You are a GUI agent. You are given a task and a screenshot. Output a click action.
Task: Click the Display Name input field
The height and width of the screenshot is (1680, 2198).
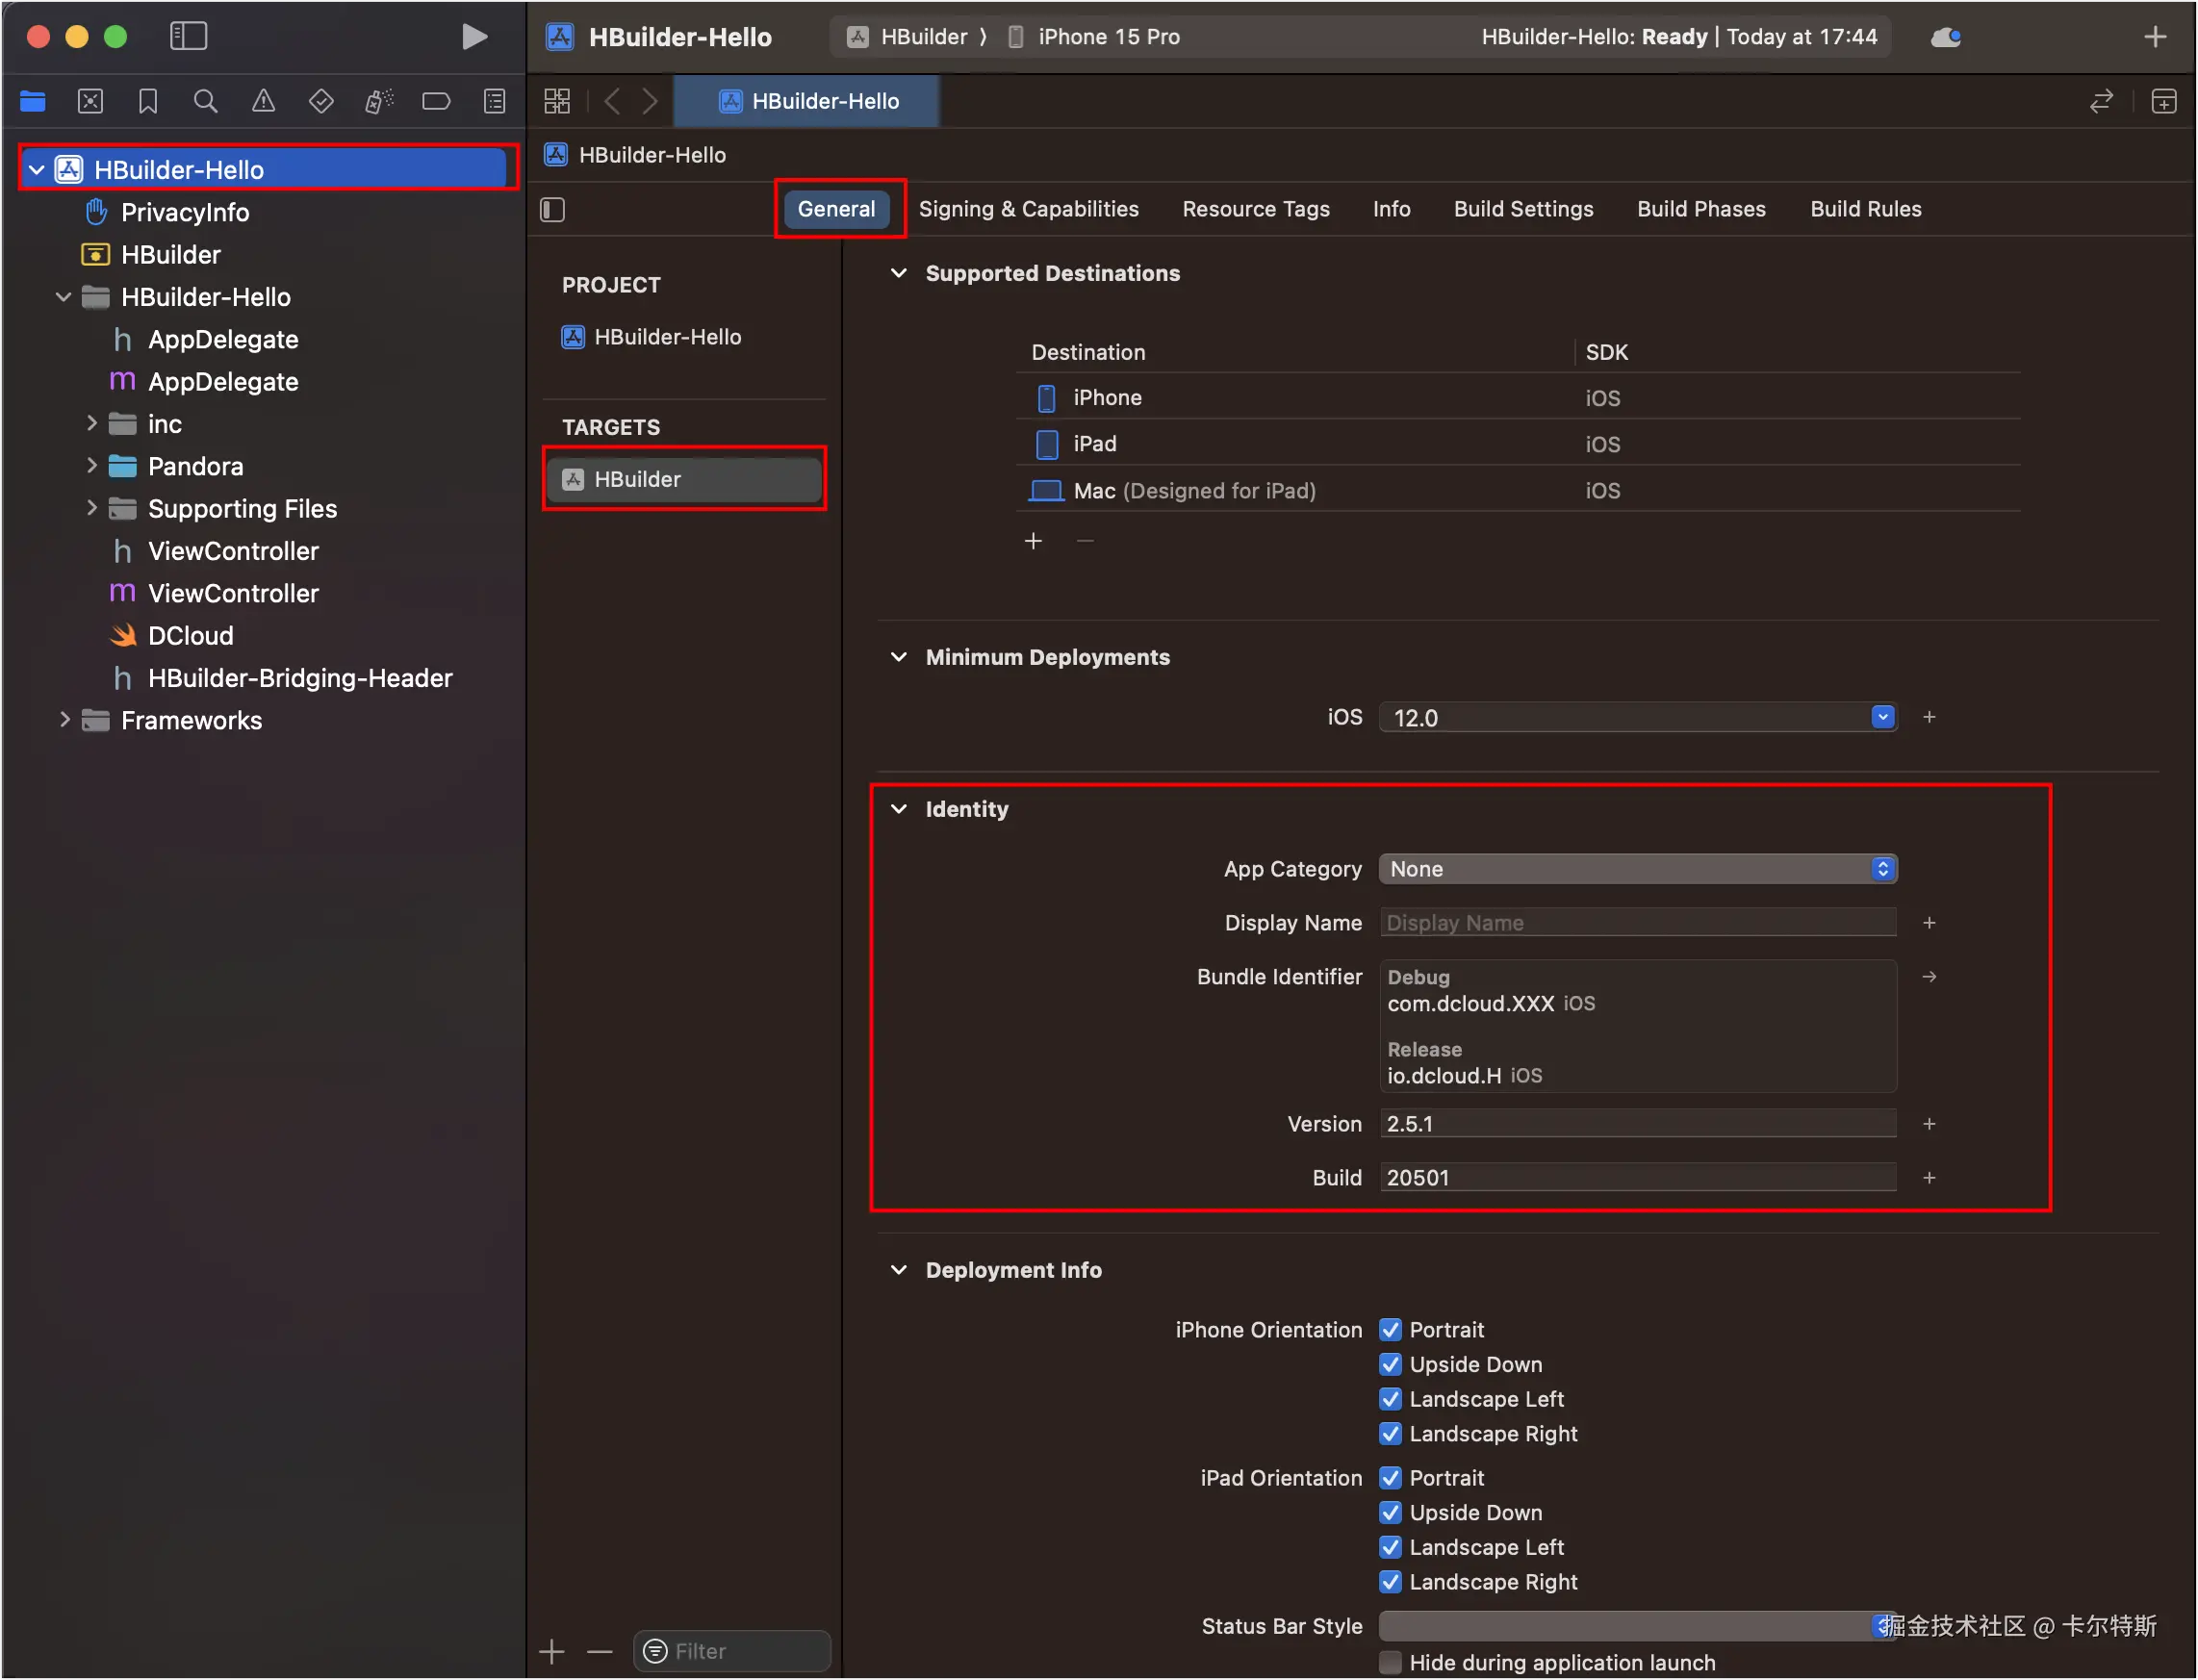click(1637, 923)
